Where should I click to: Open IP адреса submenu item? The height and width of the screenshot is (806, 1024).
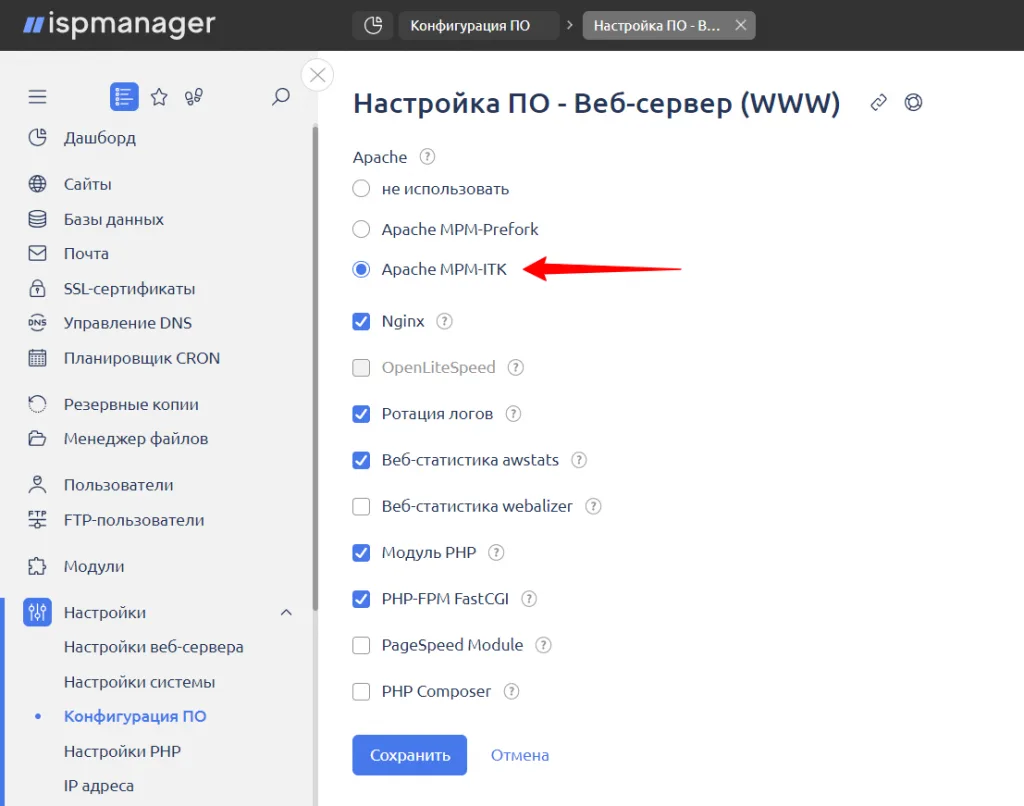click(99, 786)
